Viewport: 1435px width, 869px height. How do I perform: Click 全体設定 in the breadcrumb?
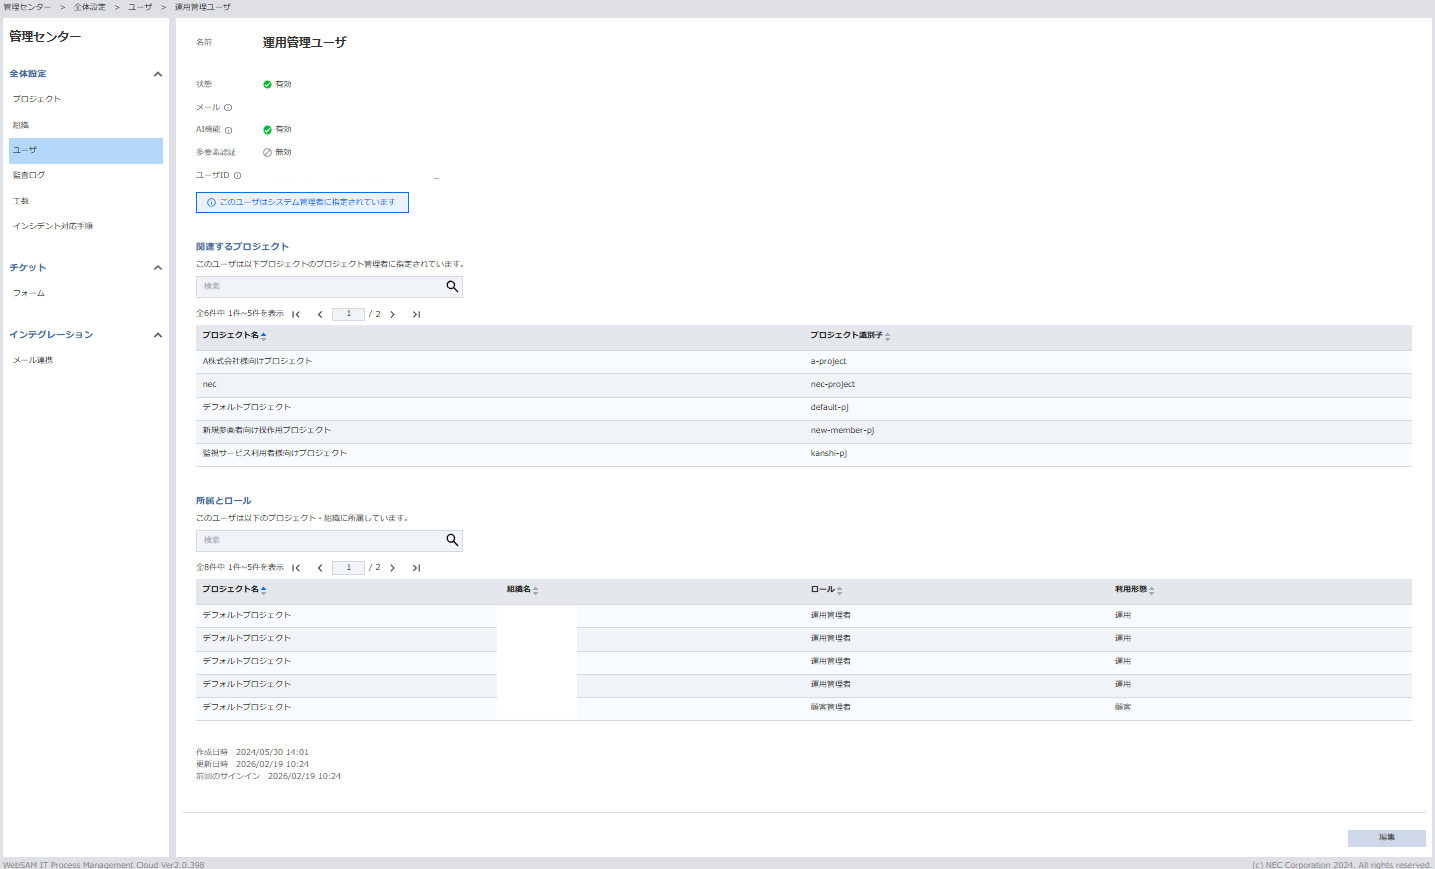(x=89, y=7)
